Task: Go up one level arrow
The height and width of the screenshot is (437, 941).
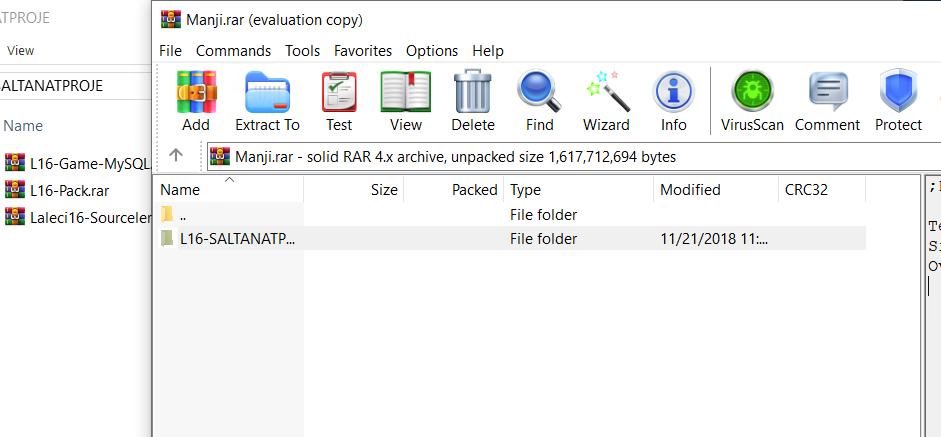Action: 176,156
